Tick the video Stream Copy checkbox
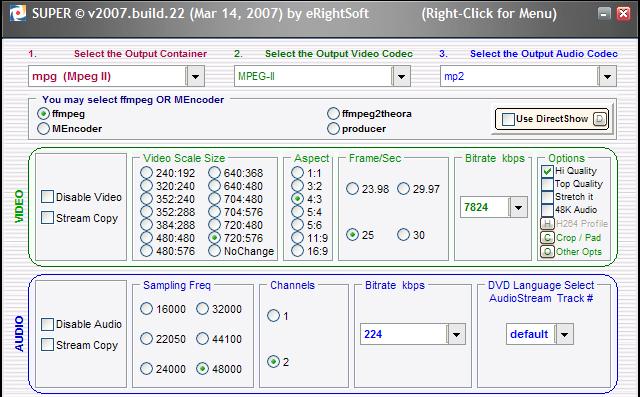640x397 pixels. (x=47, y=217)
